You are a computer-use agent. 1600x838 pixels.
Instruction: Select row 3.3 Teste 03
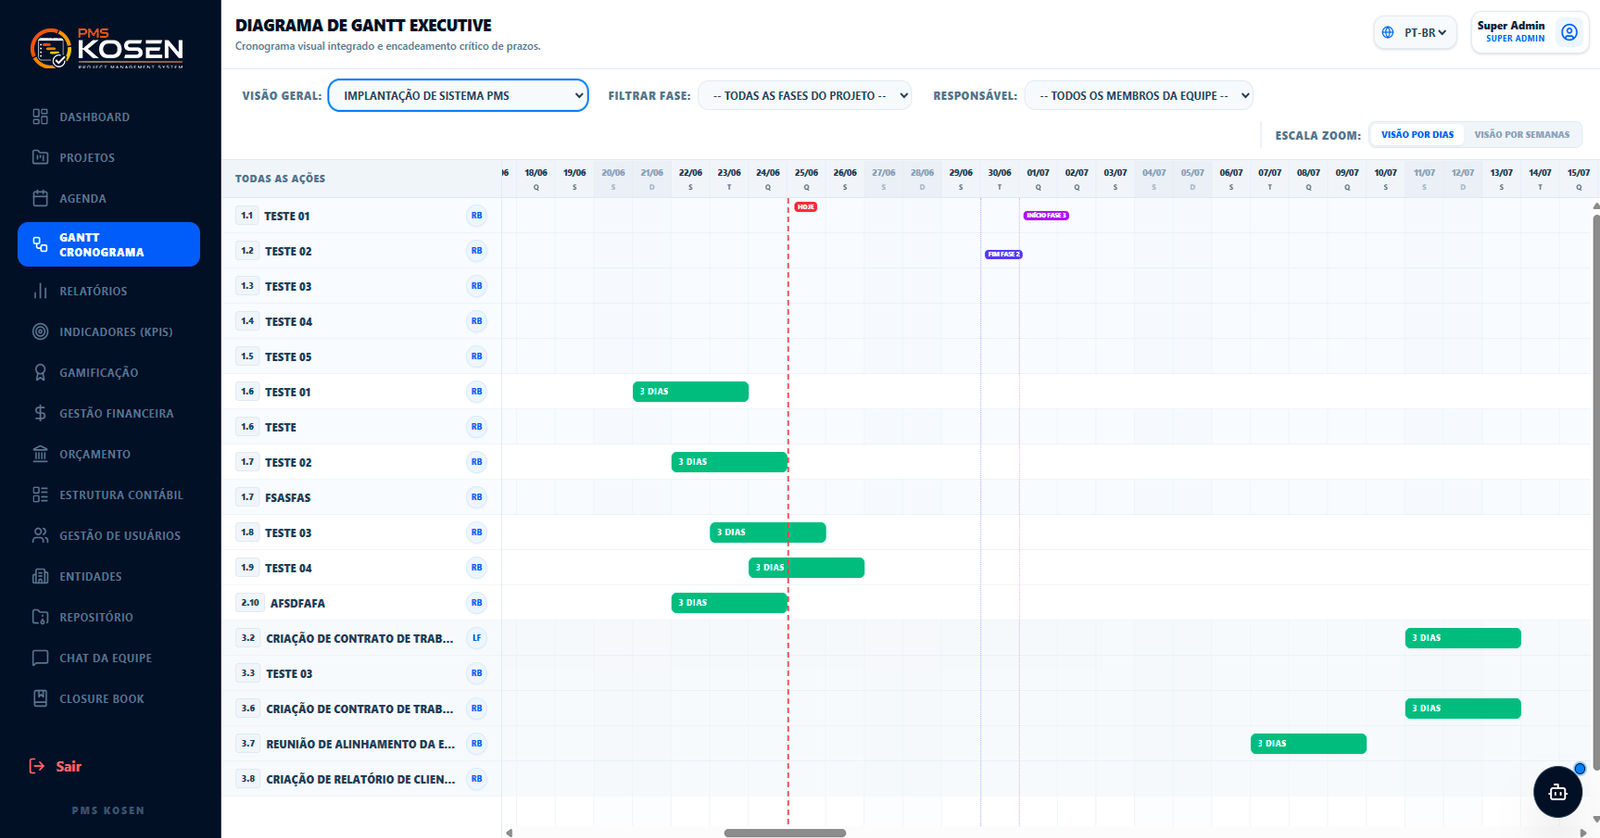(361, 673)
